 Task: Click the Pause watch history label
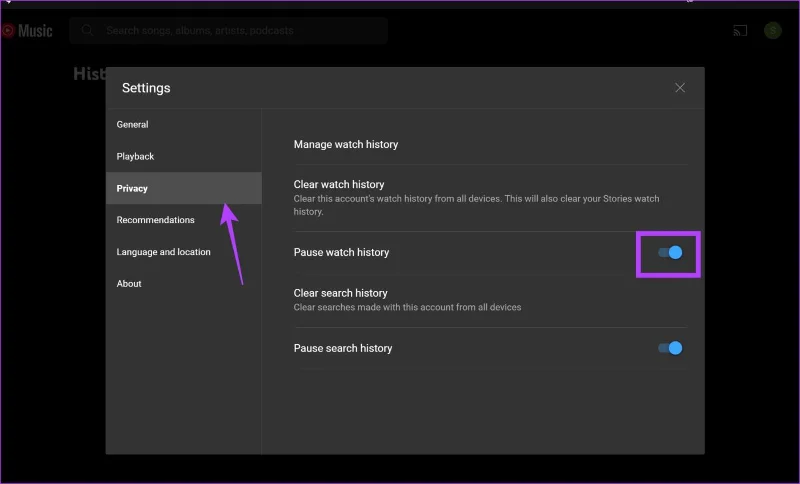coord(341,252)
